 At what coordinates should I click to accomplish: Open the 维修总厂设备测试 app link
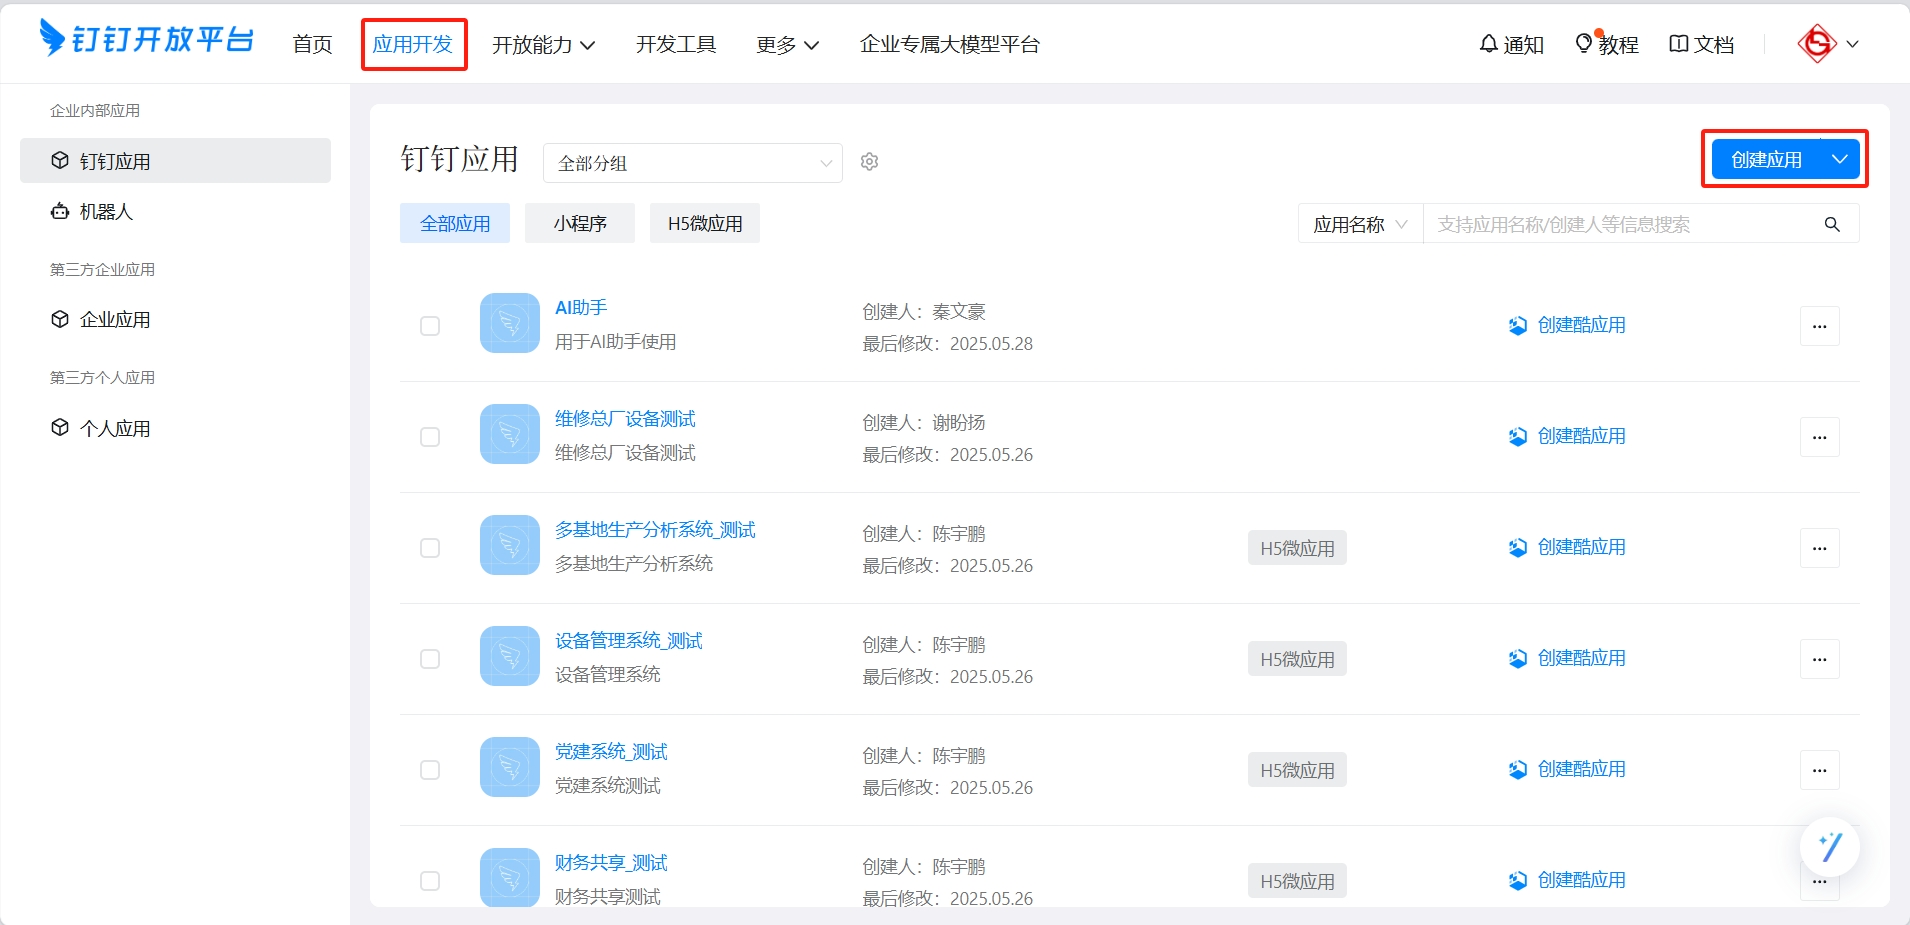625,419
